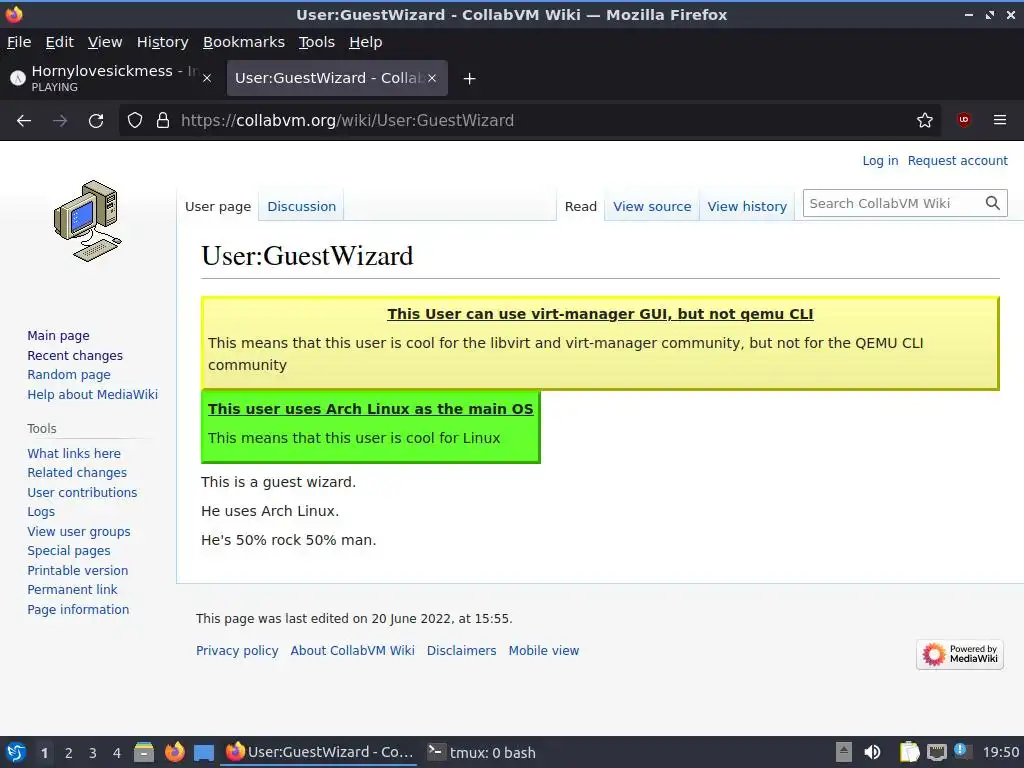Select the User page tab
1024x768 pixels.
(217, 206)
